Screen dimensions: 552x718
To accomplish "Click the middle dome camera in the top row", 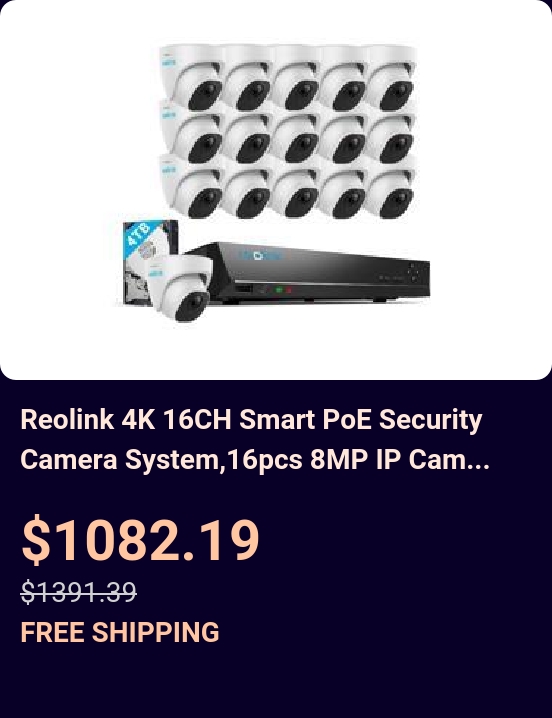I will click(x=295, y=78).
